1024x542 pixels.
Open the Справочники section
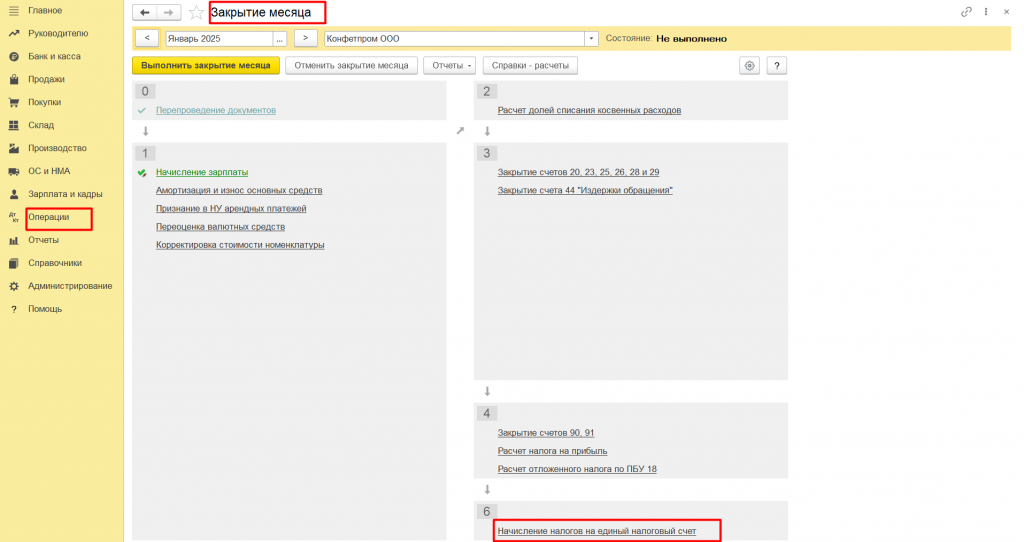pos(55,263)
